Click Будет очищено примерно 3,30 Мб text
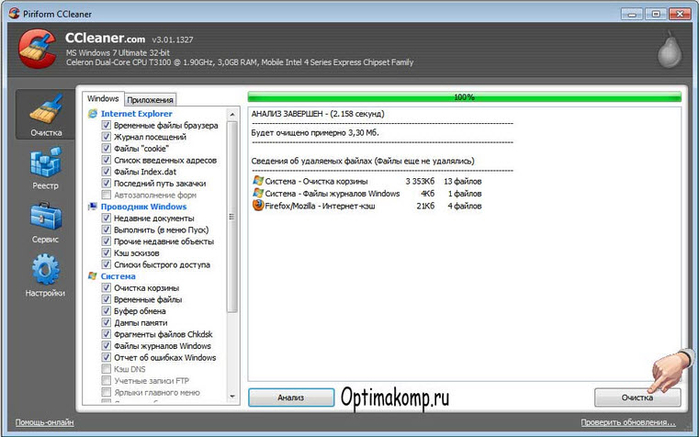 315,132
